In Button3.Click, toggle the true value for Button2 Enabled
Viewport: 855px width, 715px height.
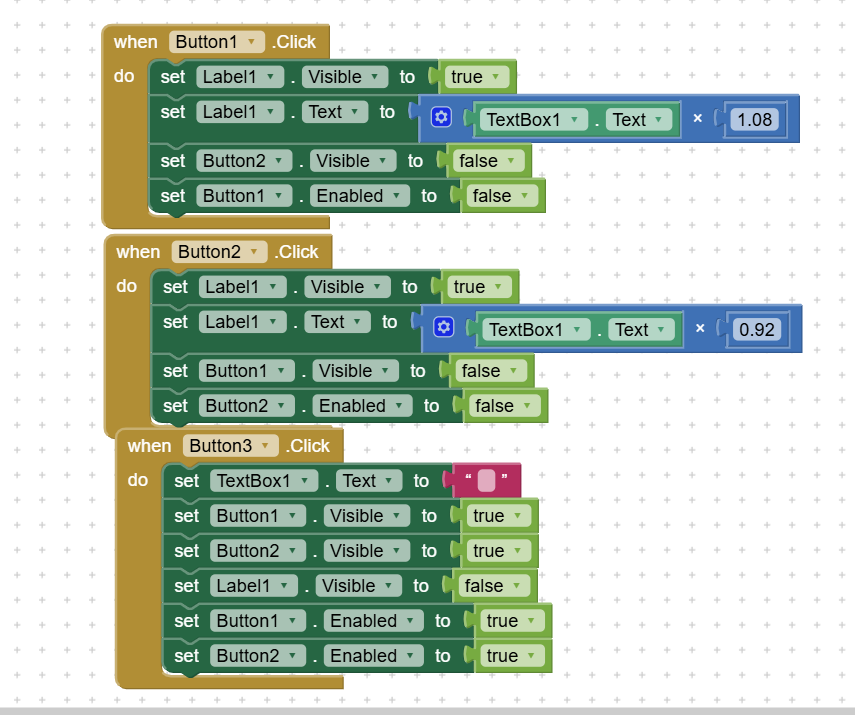click(x=513, y=656)
